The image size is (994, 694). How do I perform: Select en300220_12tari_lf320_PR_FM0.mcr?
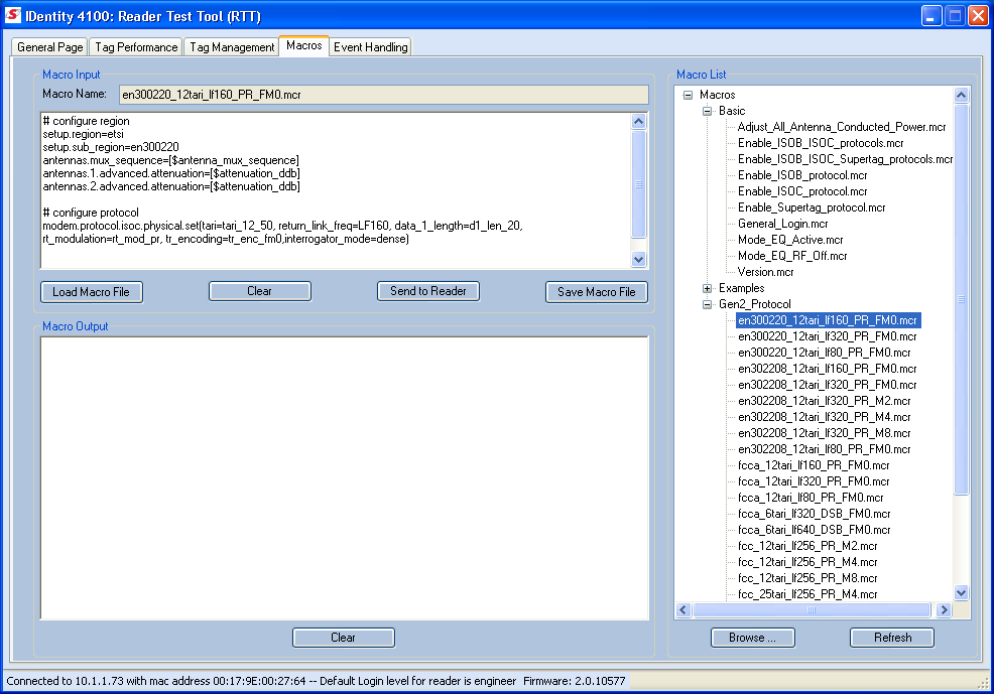[x=827, y=337]
